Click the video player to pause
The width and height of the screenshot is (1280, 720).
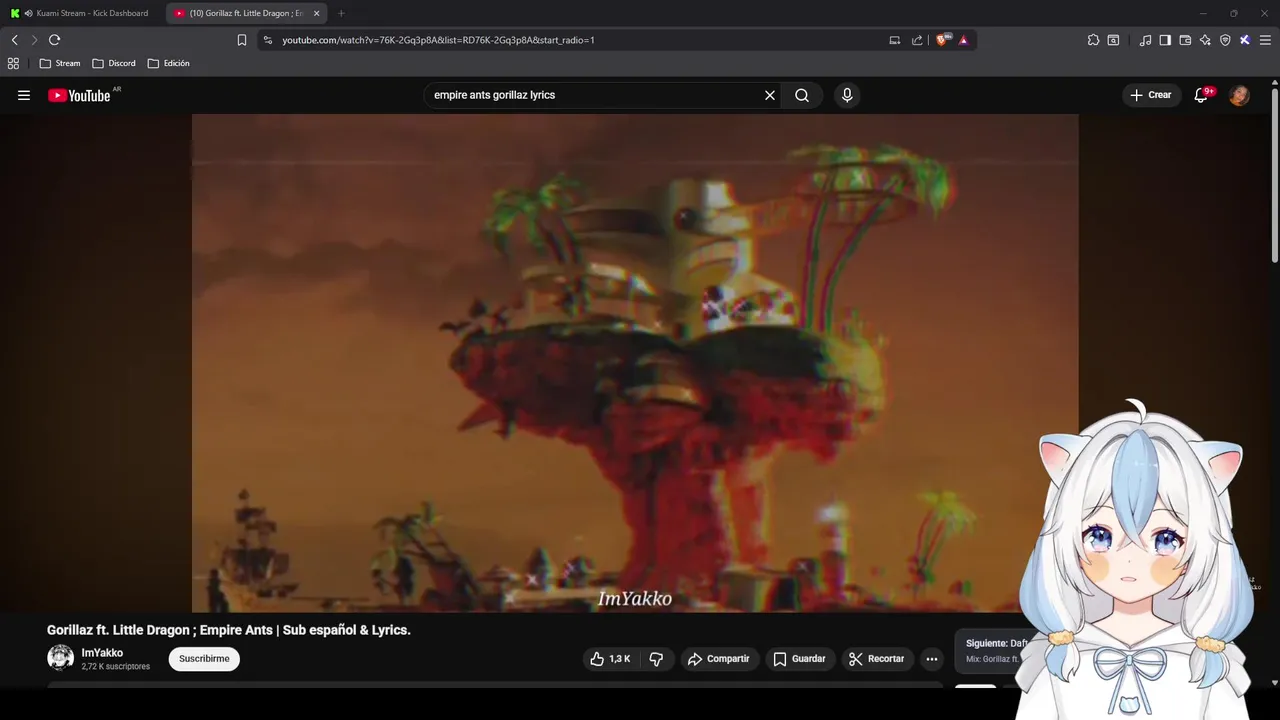click(x=635, y=363)
